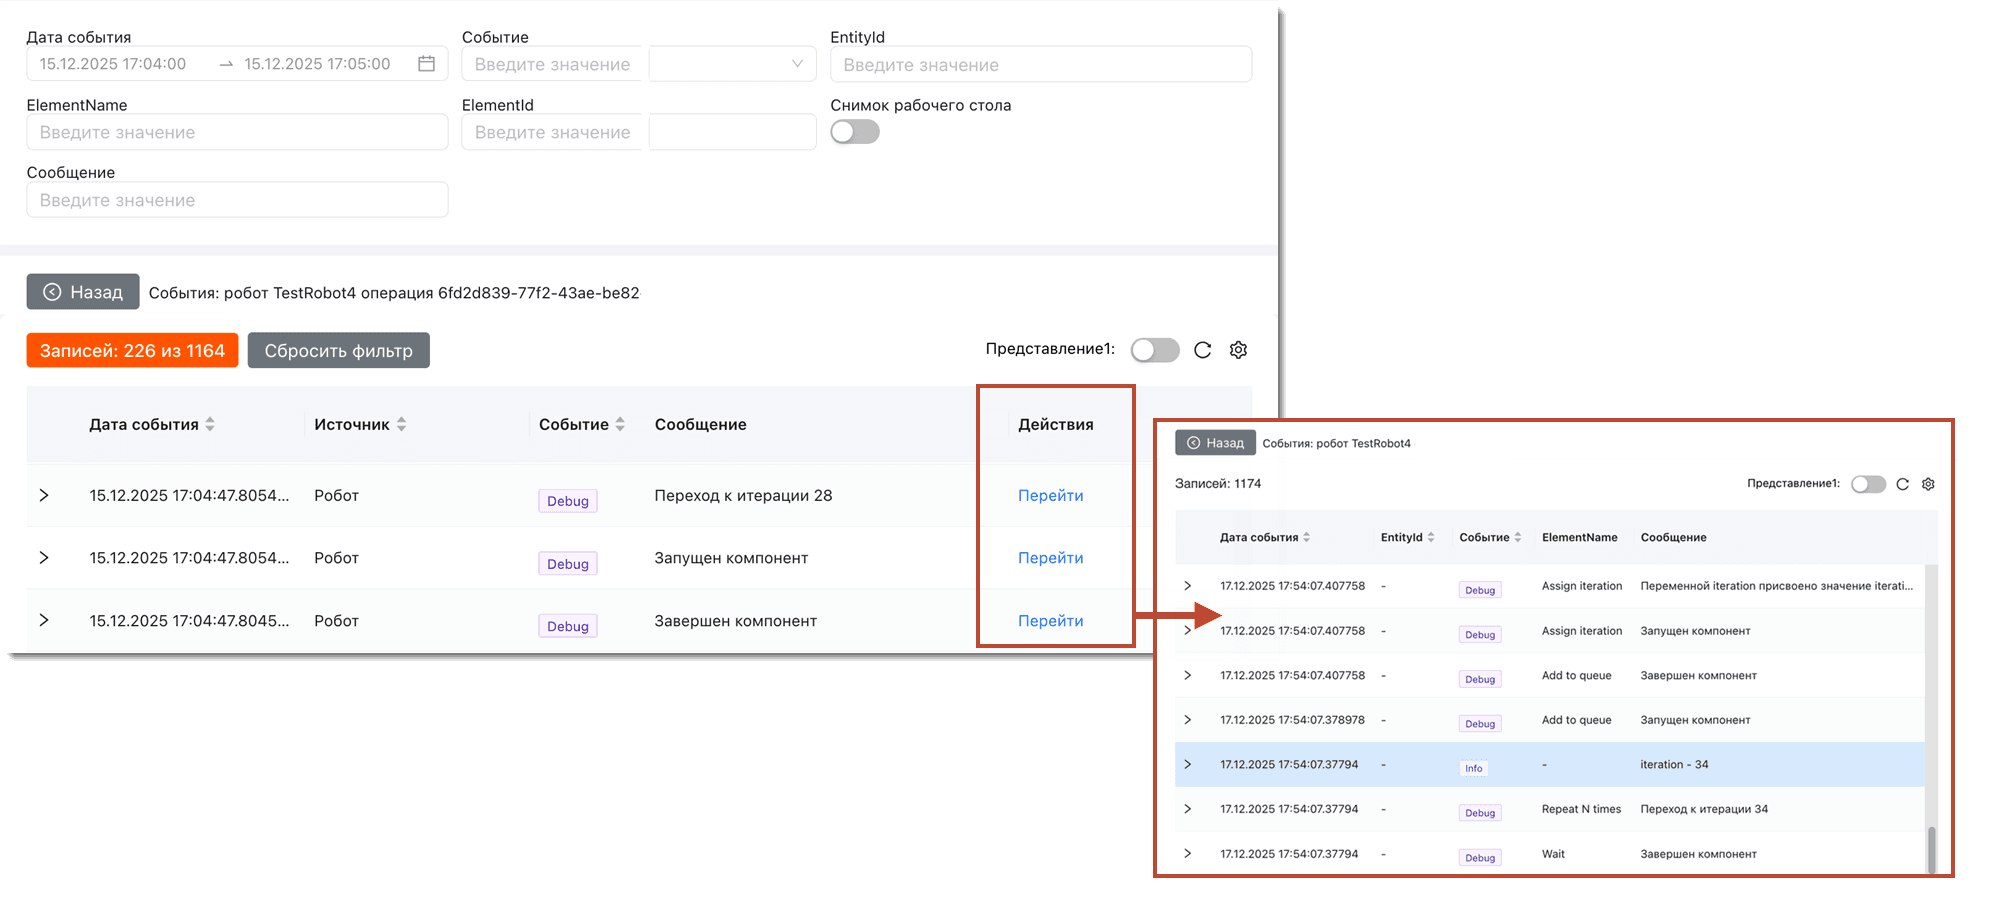
Task: Expand the row 'Переход к итерации 28'
Action: pos(44,495)
